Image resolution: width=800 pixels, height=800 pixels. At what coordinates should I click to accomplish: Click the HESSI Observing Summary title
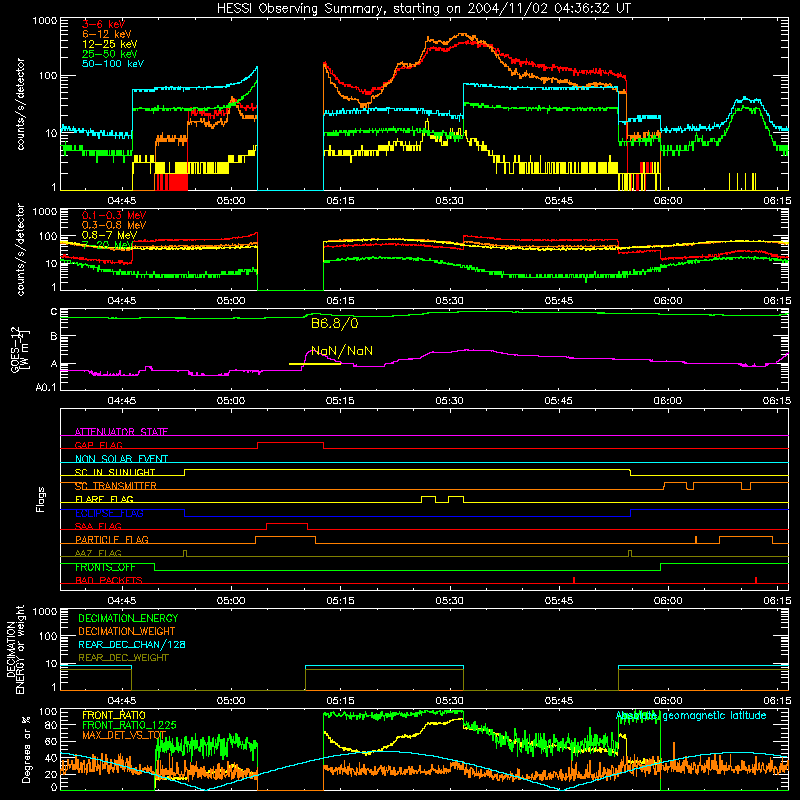pyautogui.click(x=423, y=8)
